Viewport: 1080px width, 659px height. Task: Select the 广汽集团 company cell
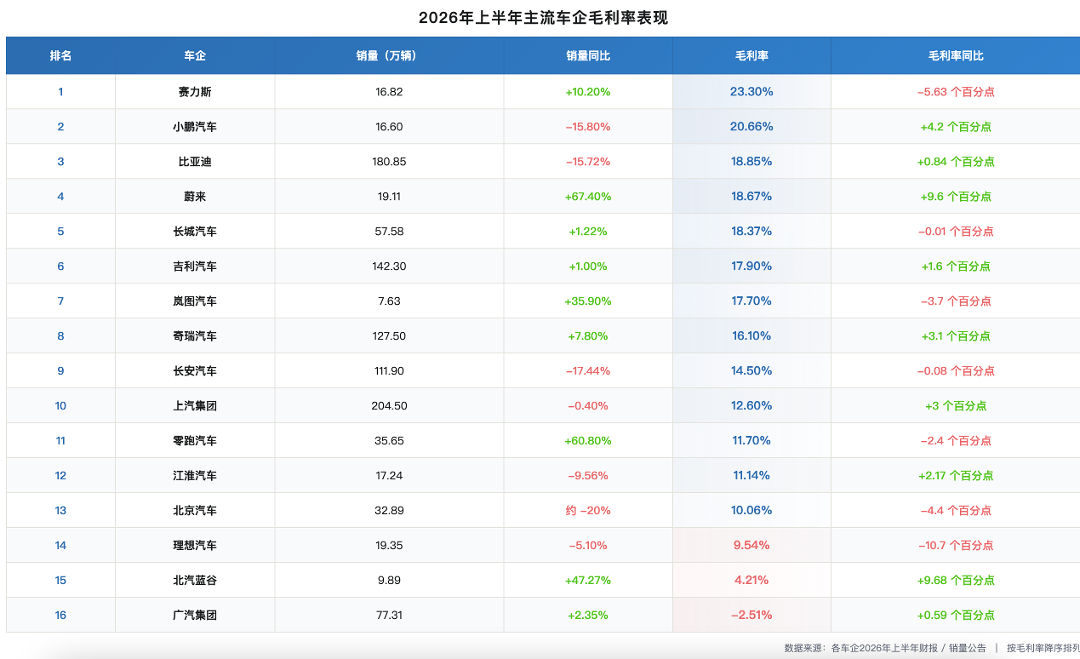coord(195,615)
